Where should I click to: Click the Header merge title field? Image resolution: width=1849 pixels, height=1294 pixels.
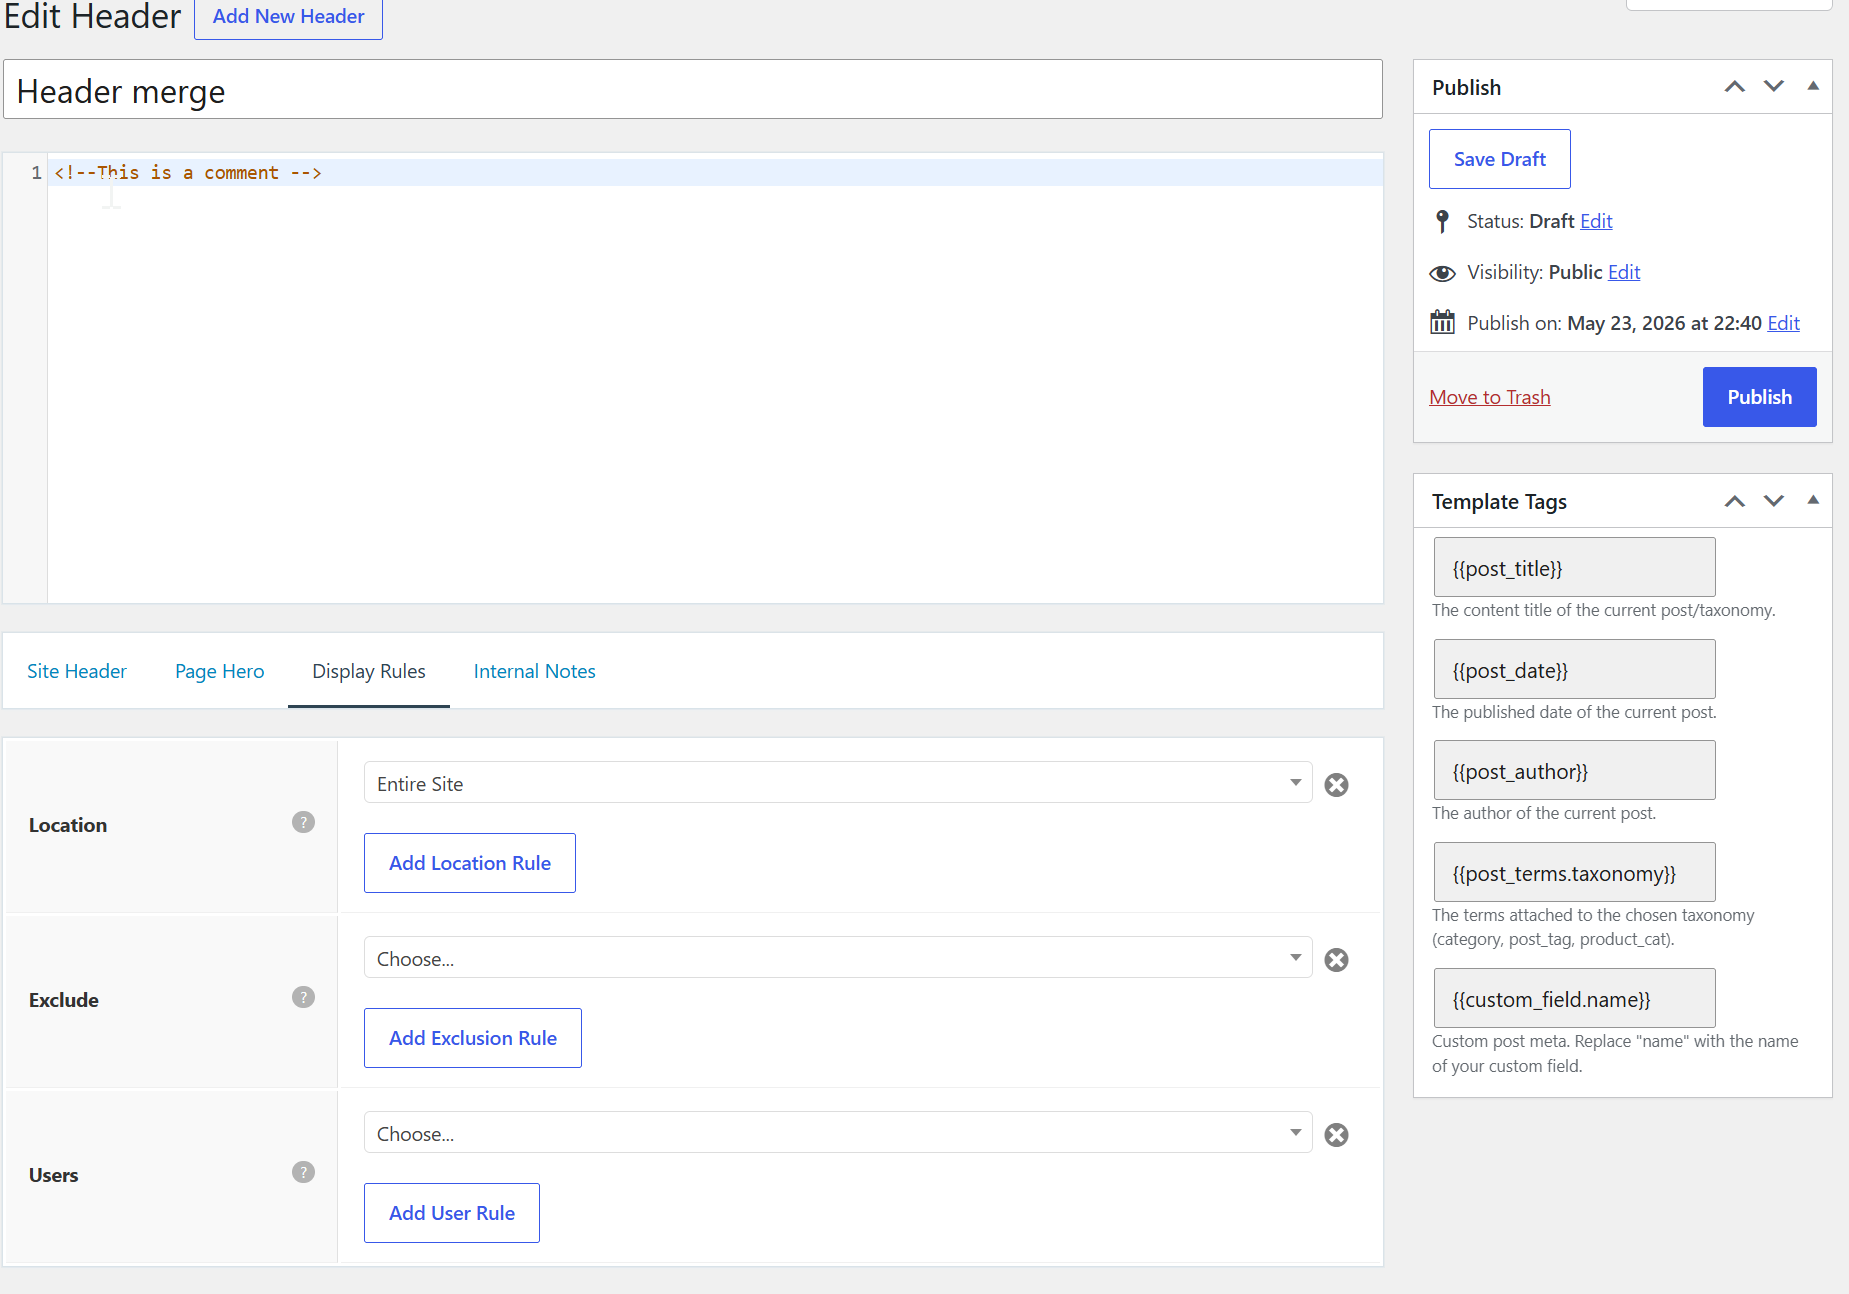pos(693,90)
